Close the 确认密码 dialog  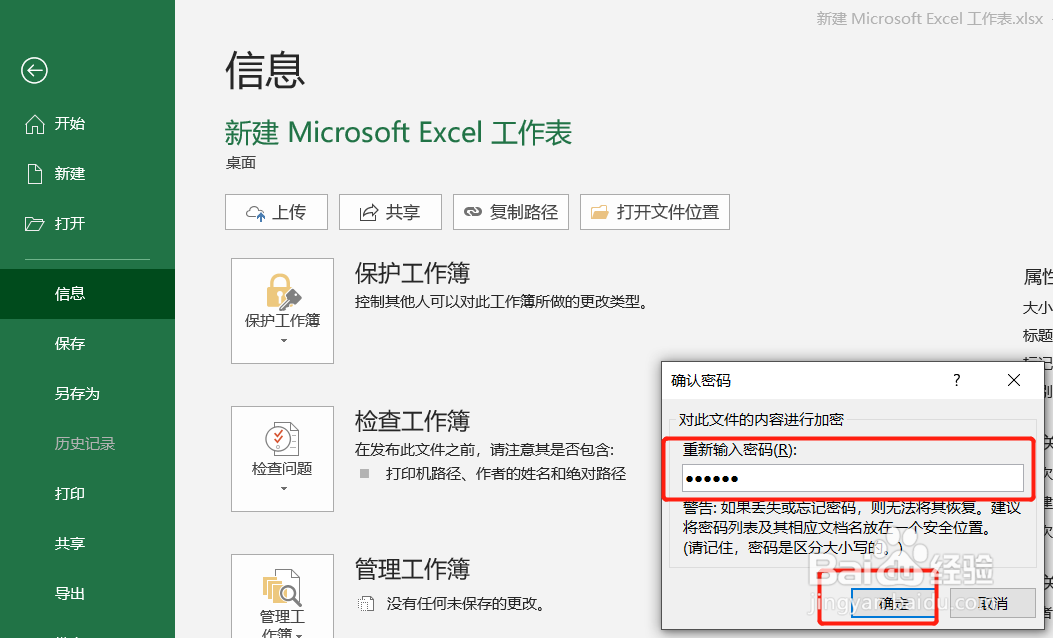tap(1014, 380)
